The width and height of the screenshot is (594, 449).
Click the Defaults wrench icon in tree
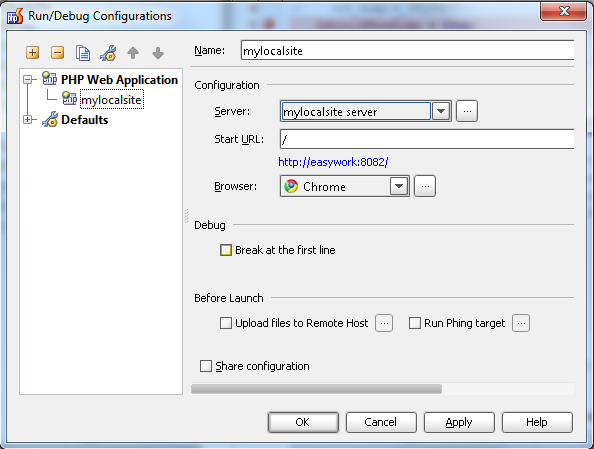50,119
